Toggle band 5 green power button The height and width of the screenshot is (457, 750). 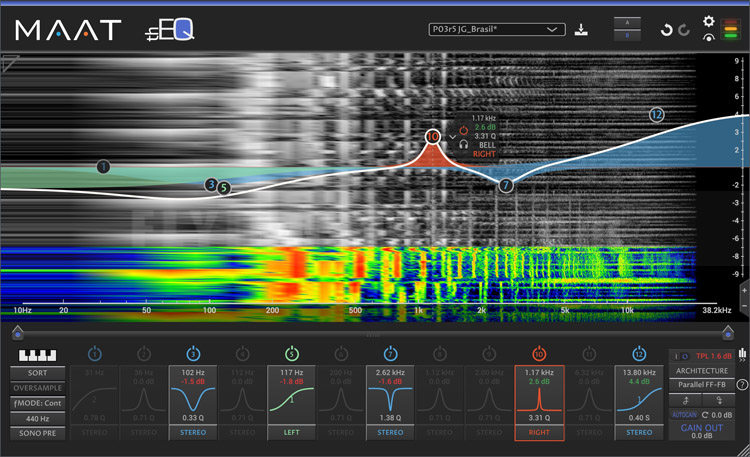click(292, 354)
